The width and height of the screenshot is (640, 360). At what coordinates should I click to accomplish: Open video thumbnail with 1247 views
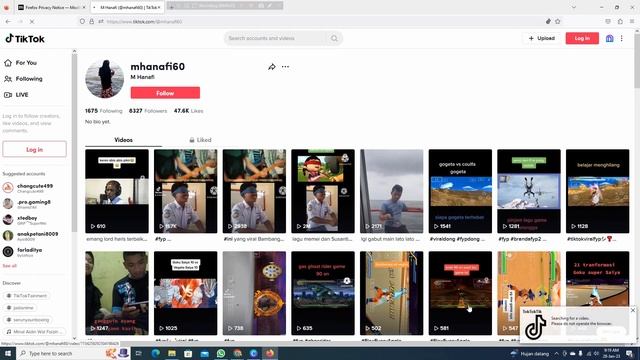[117, 293]
